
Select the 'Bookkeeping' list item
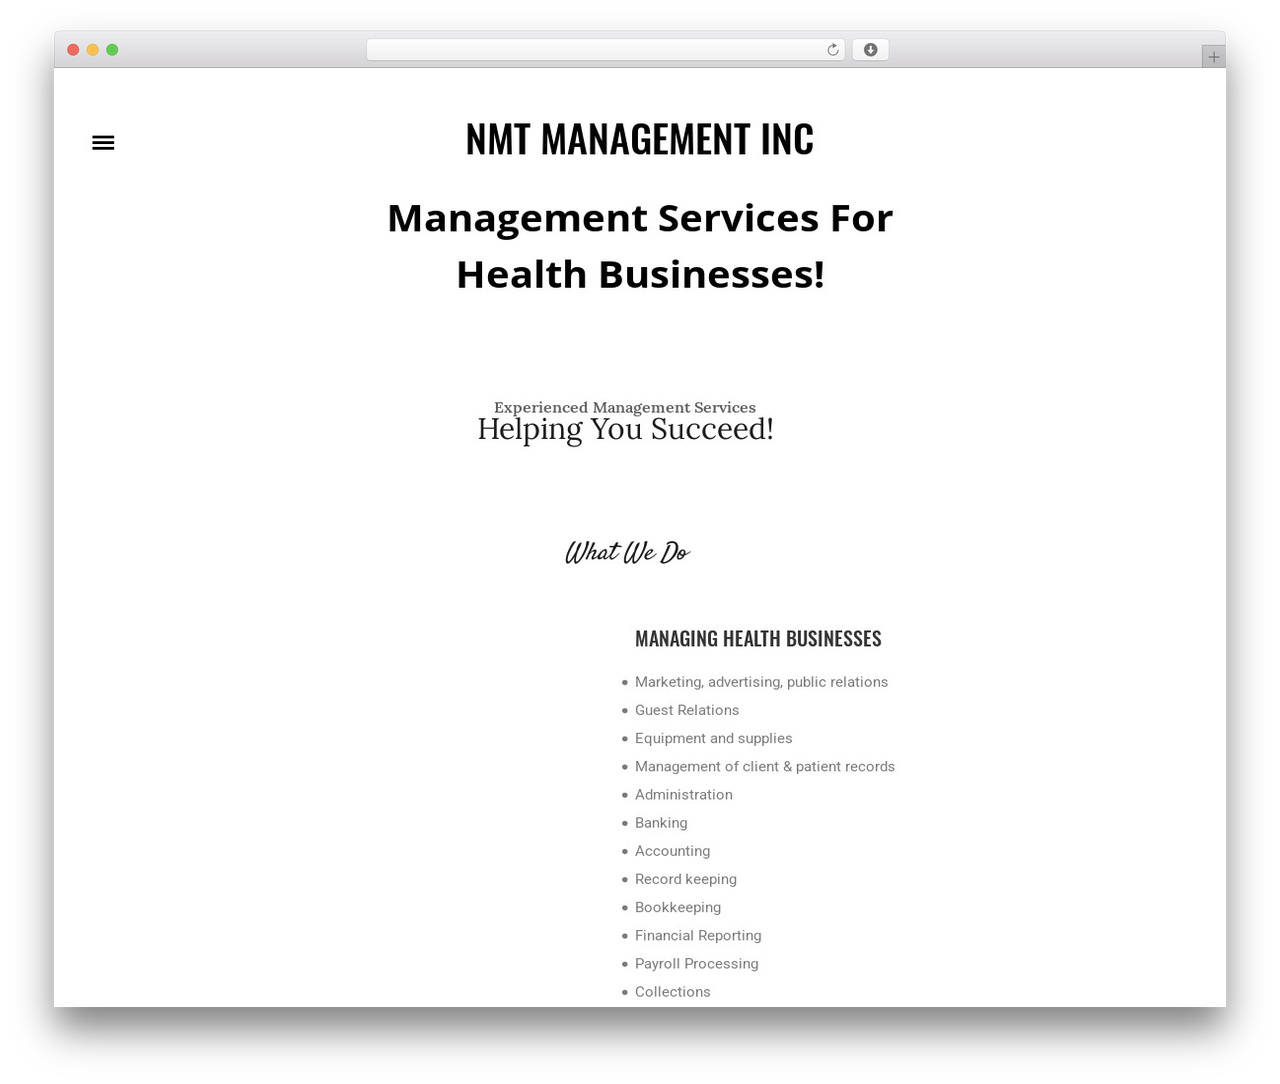click(678, 907)
